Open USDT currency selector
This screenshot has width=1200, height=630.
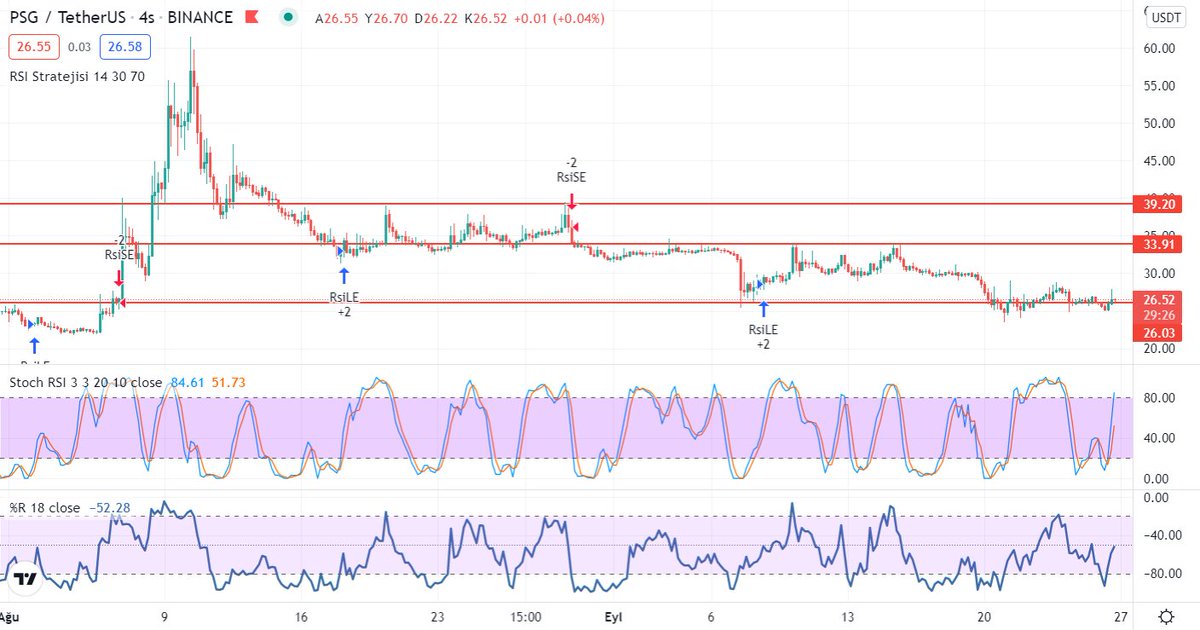[x=1165, y=18]
